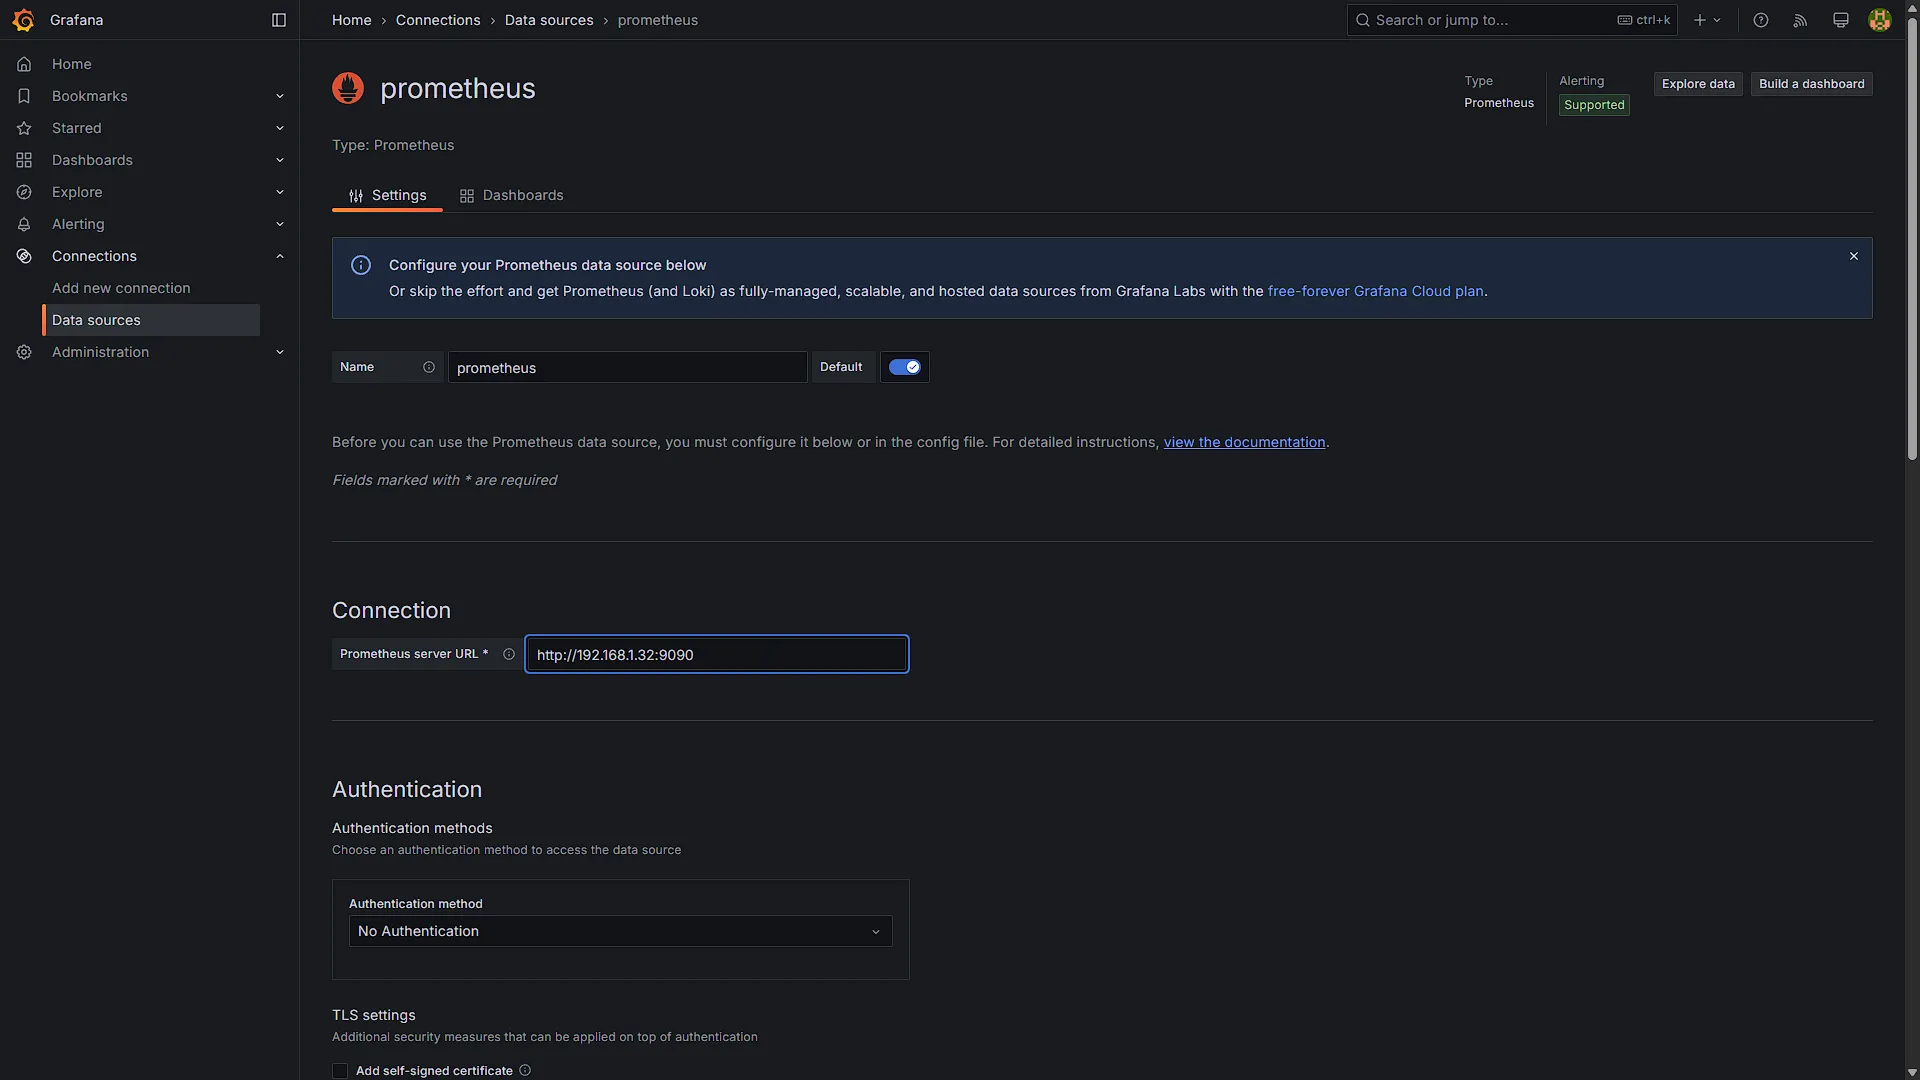Dismiss the info banner with X
This screenshot has height=1080, width=1920.
[x=1854, y=256]
